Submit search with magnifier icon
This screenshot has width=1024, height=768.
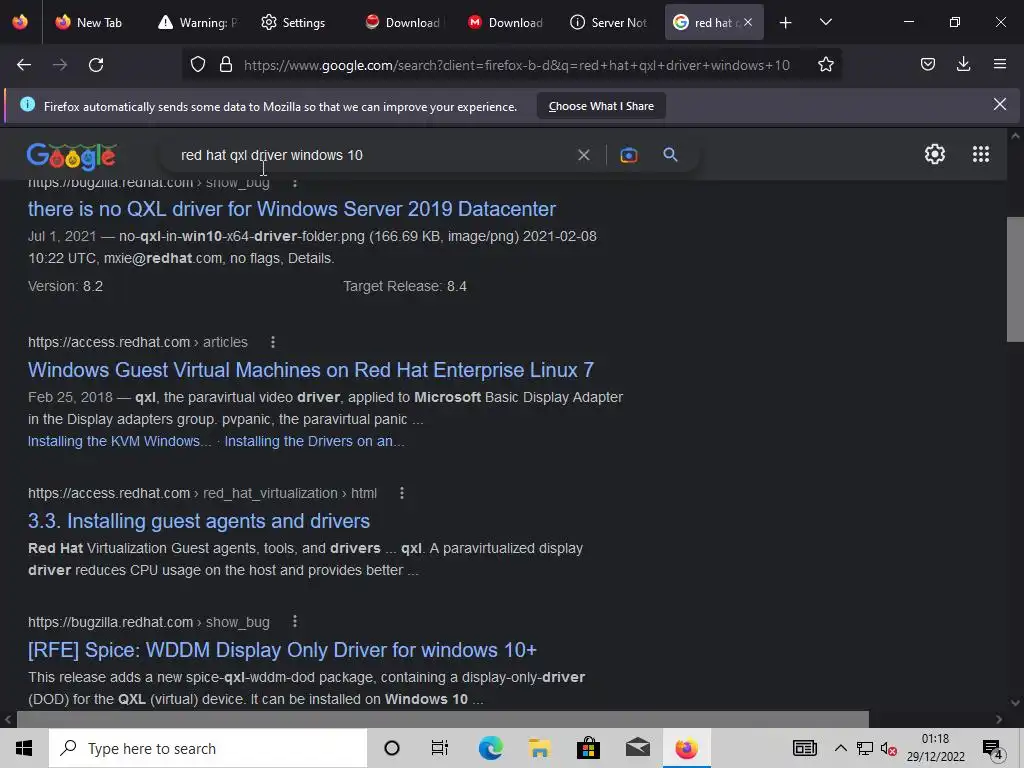pos(670,155)
